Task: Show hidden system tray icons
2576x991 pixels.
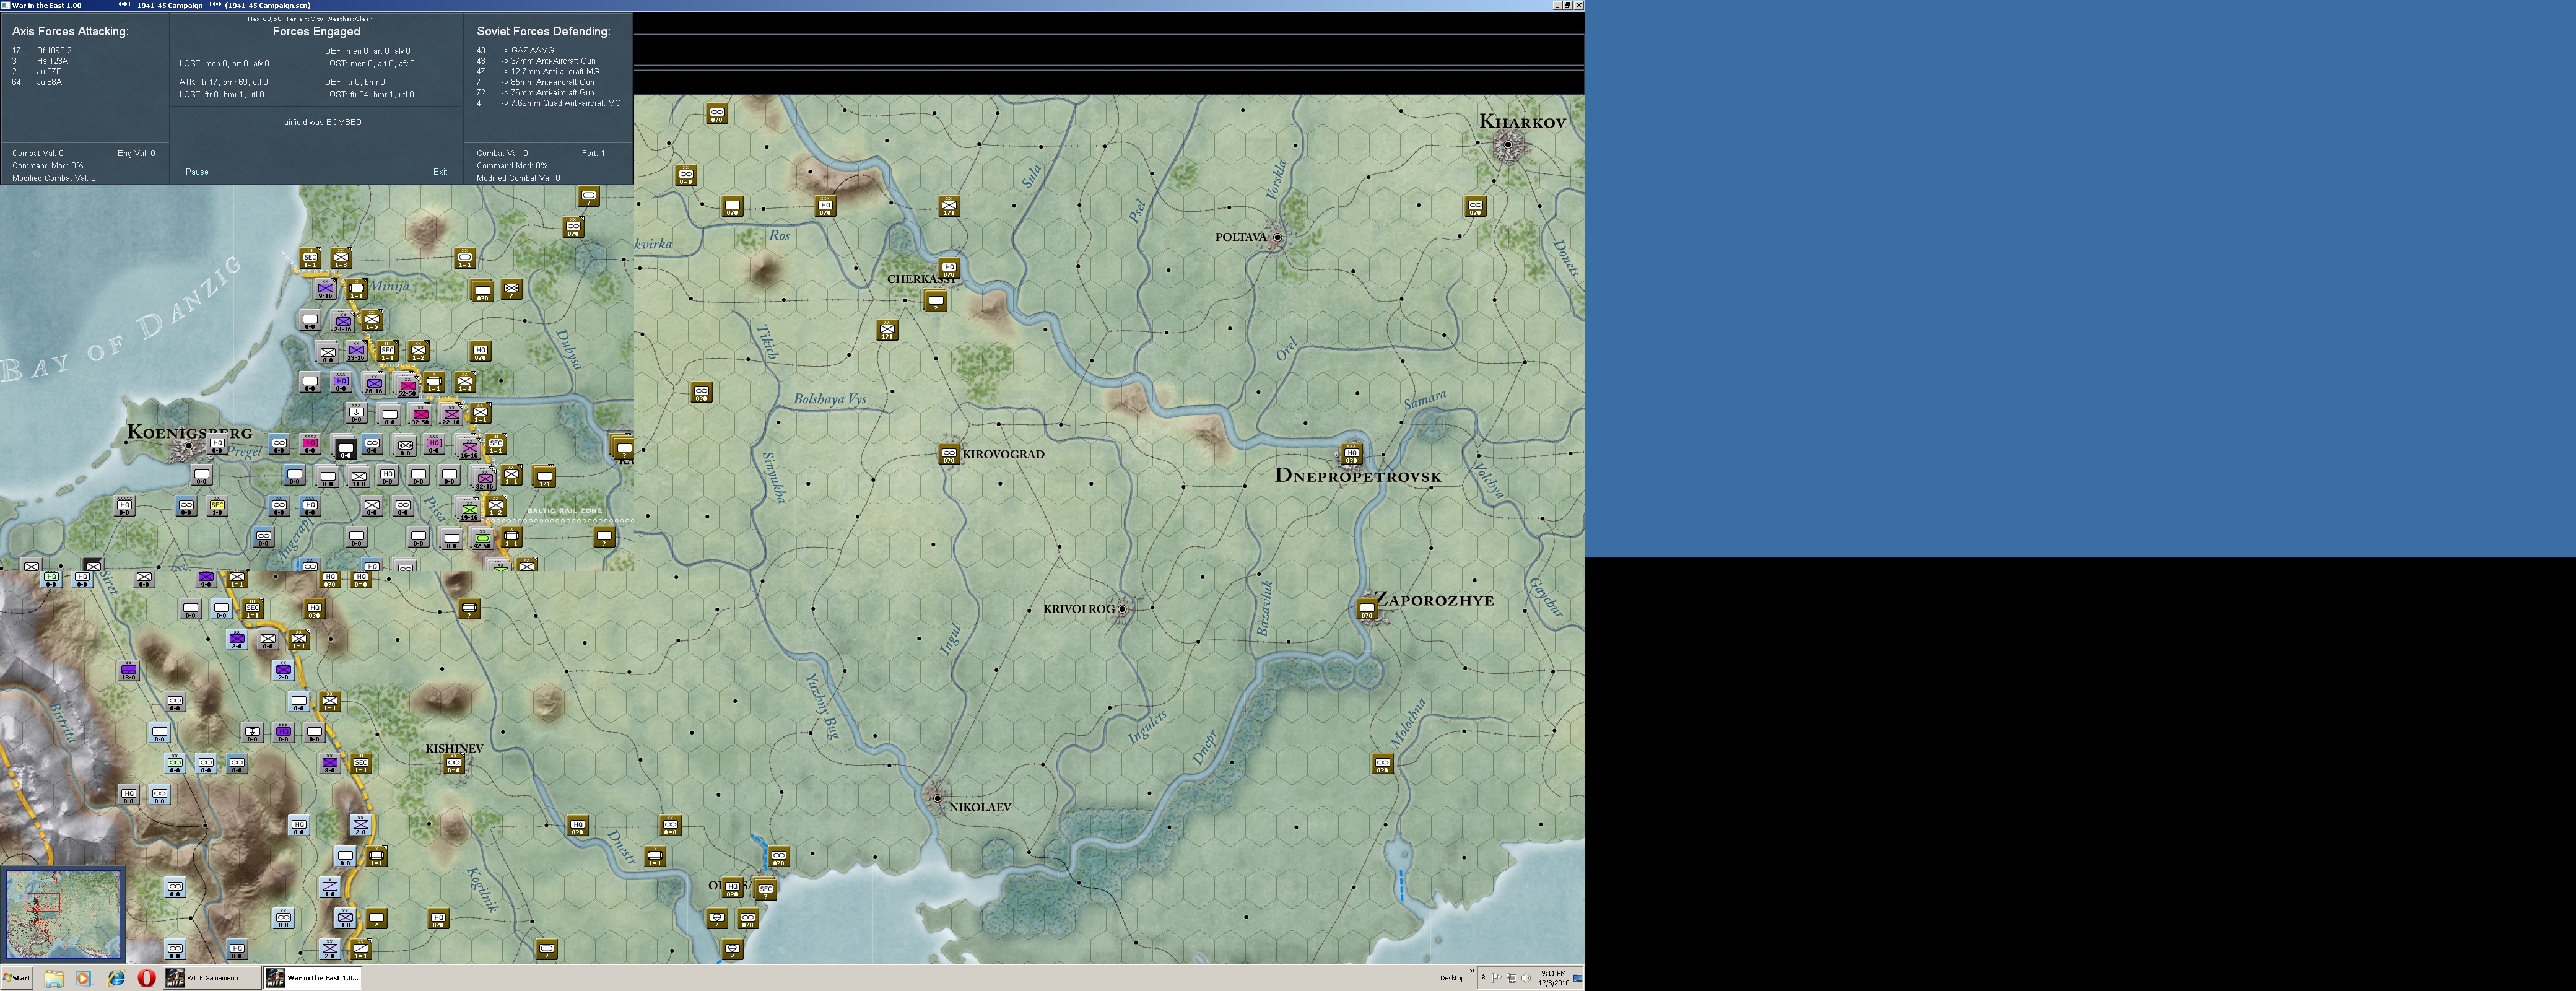Action: [x=1483, y=978]
